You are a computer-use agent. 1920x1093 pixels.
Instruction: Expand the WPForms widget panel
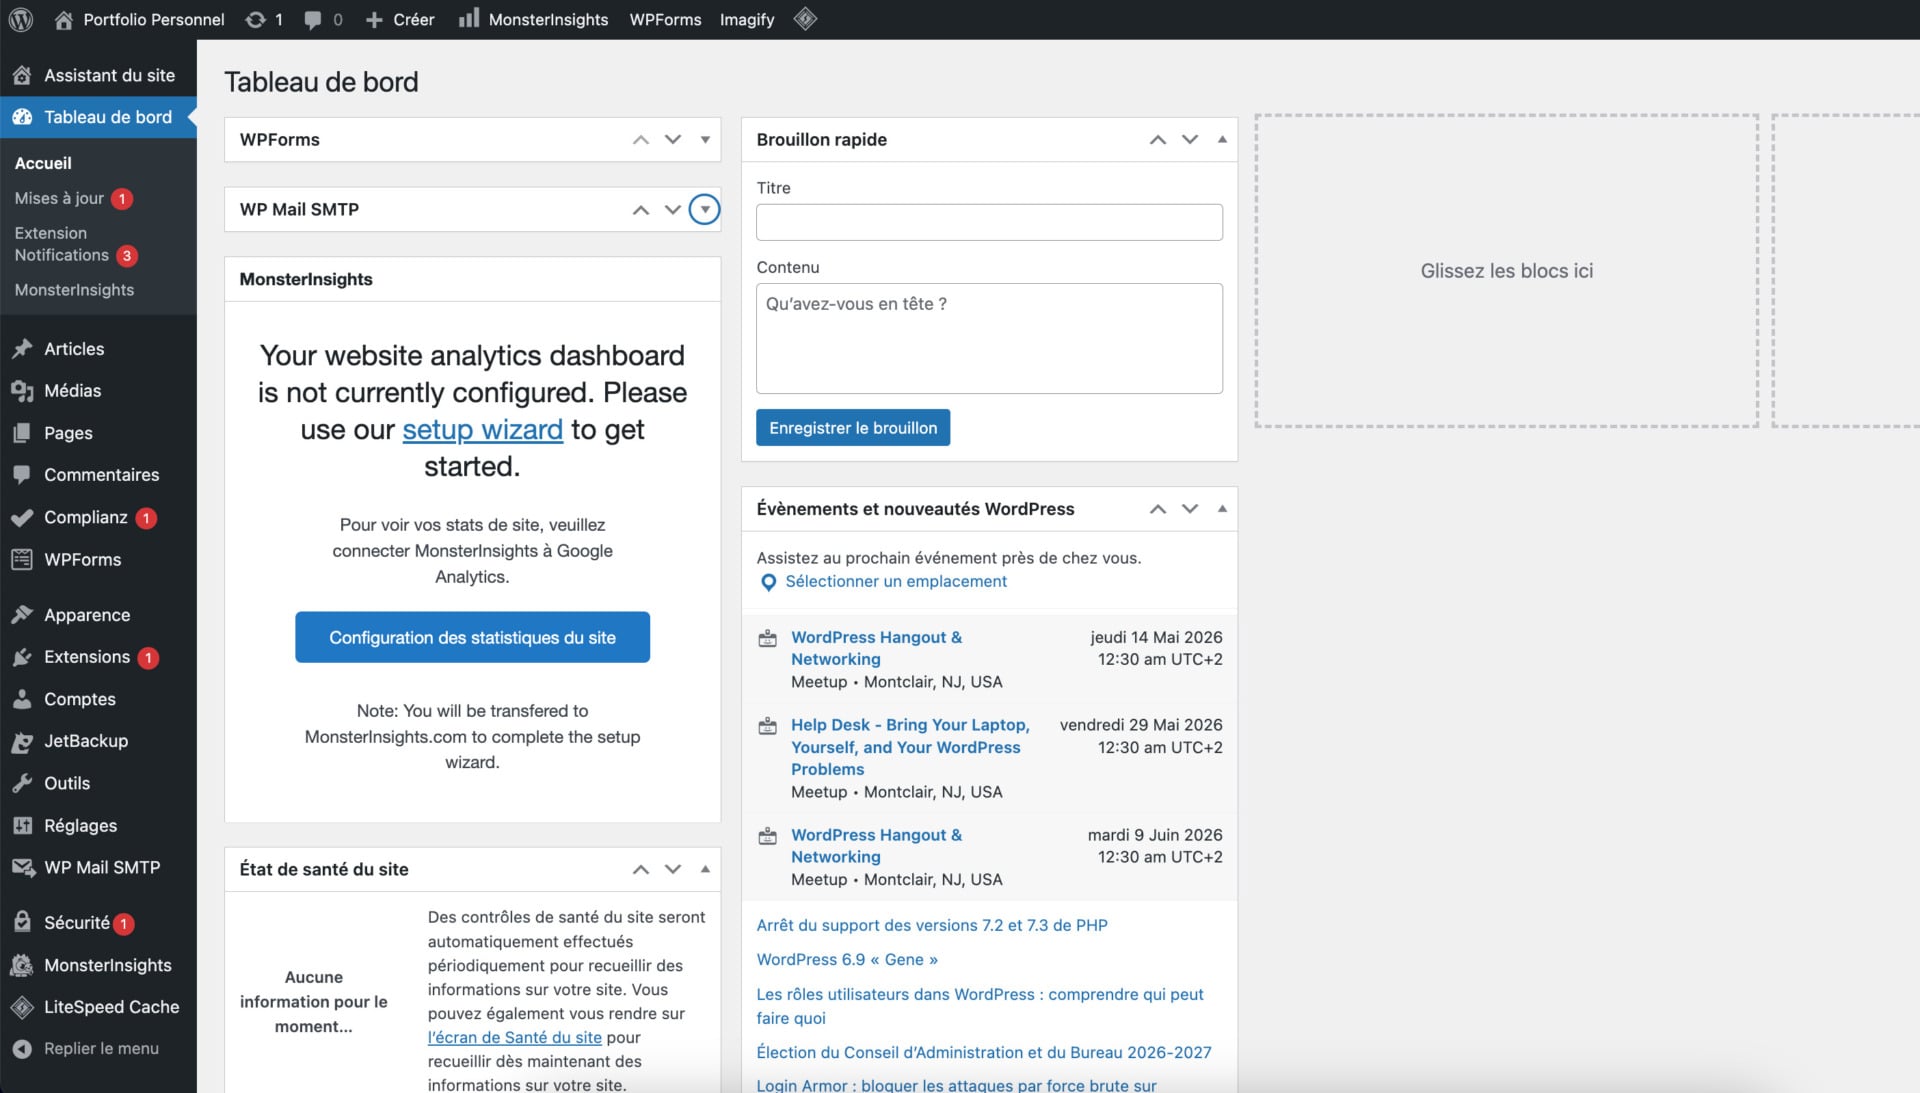tap(705, 140)
